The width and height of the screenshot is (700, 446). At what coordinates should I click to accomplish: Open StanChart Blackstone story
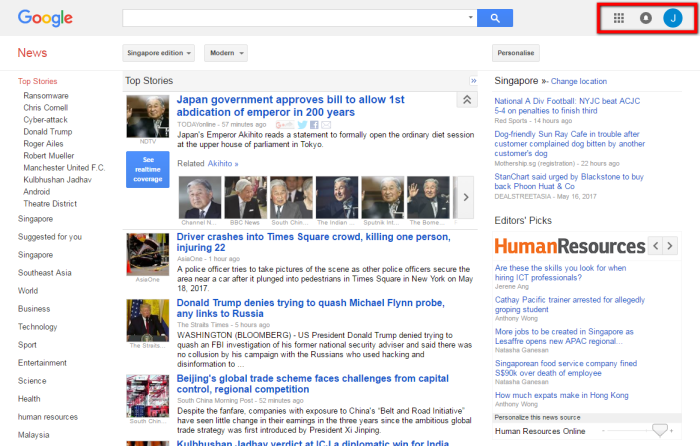[x=569, y=182]
